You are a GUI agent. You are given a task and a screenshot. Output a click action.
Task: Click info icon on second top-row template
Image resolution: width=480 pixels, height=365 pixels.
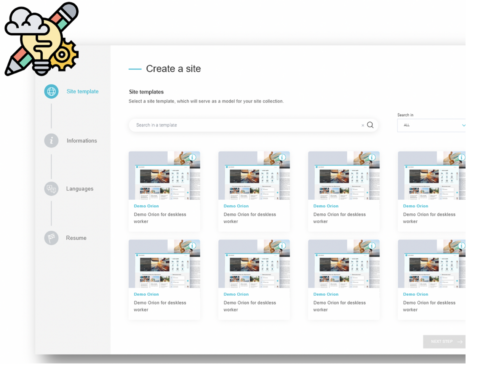282,157
